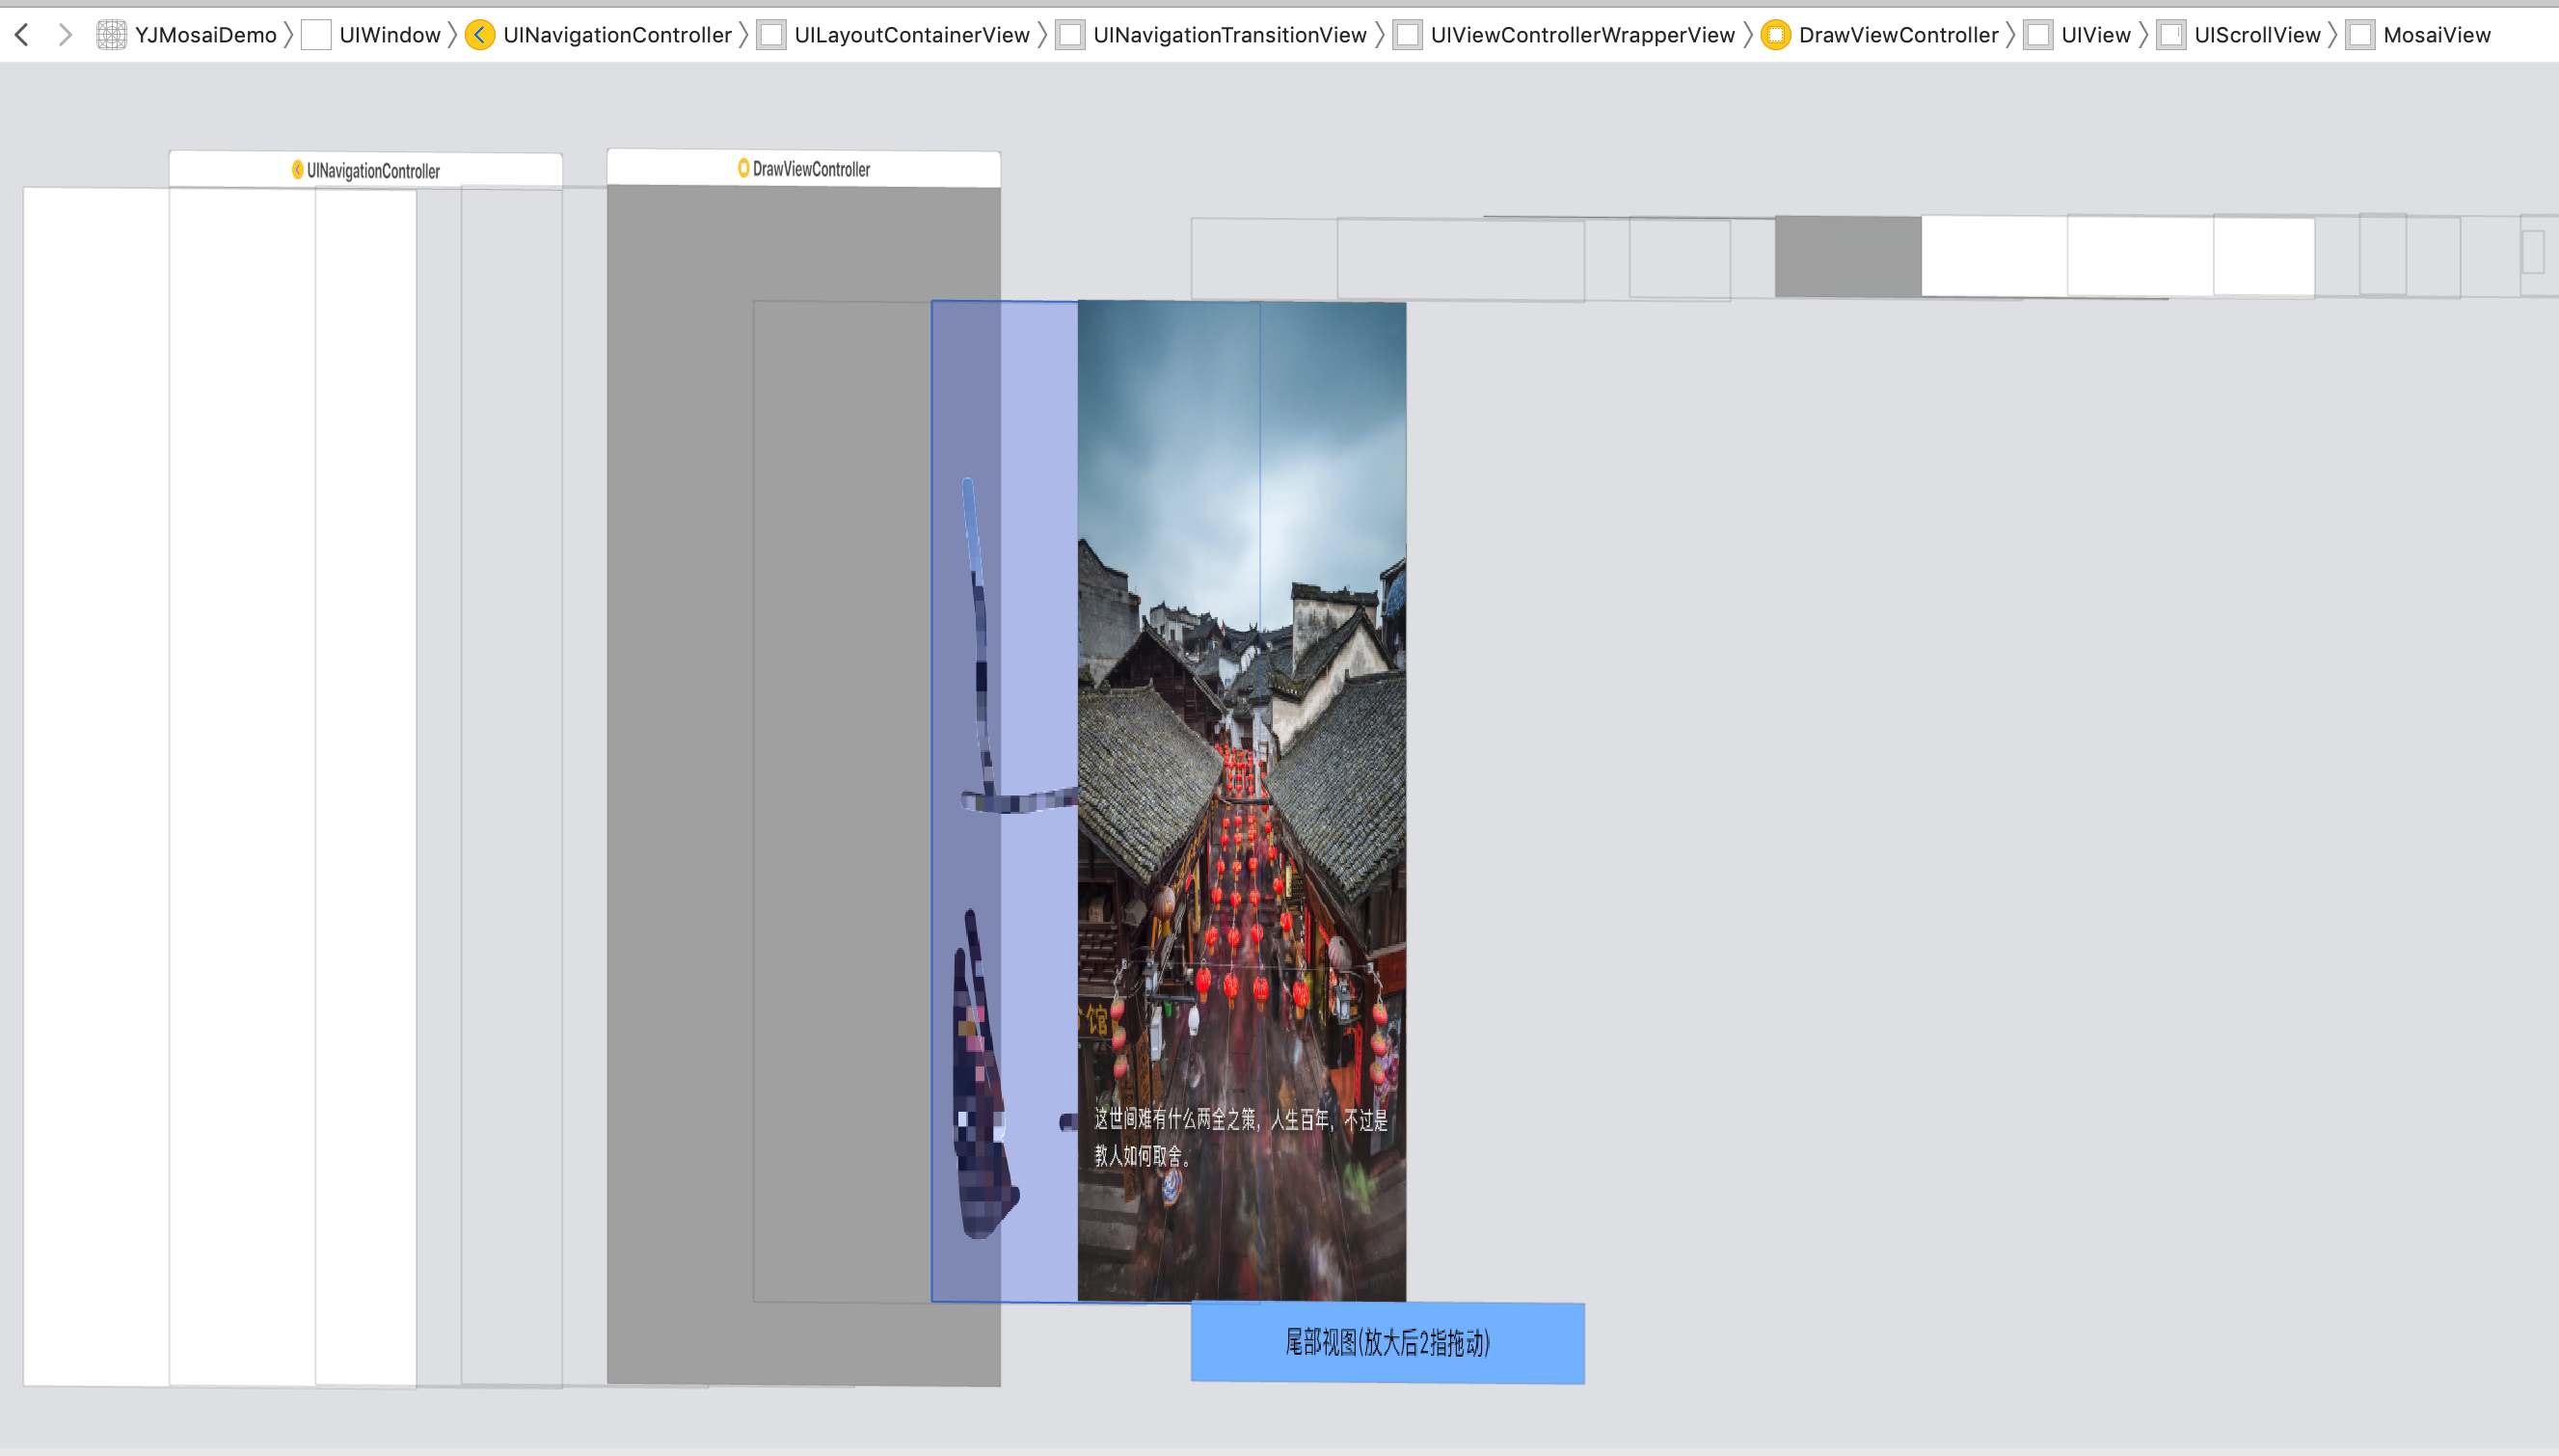Click the UIWindow breadcrumb square icon
Viewport: 2559px width, 1456px height.
(316, 35)
